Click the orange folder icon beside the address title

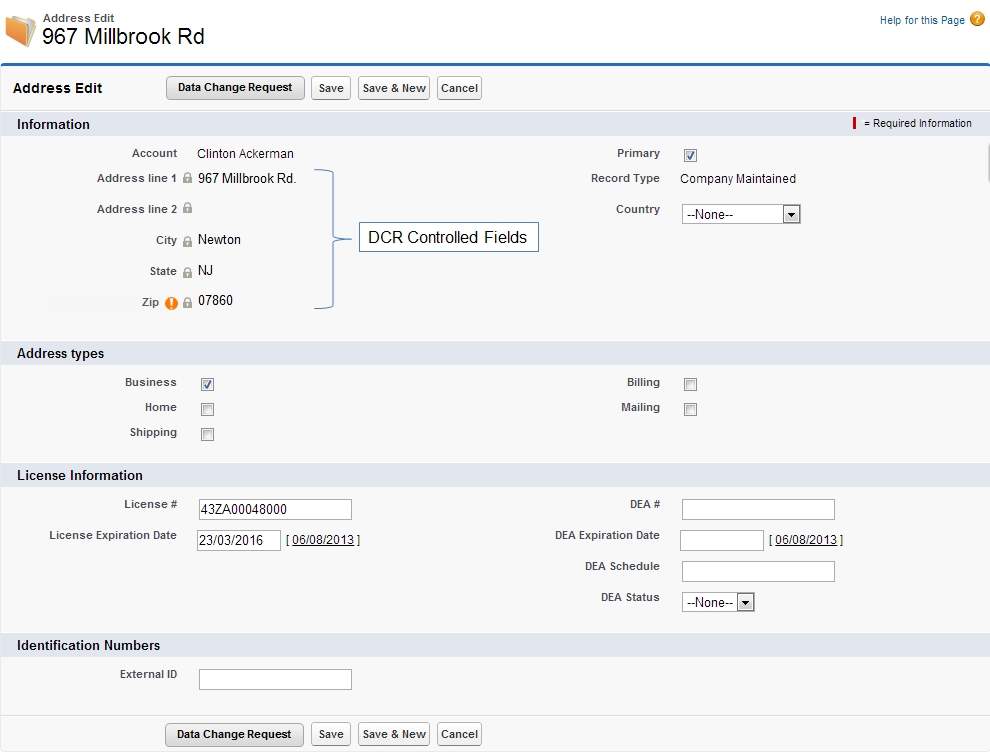pyautogui.click(x=20, y=31)
